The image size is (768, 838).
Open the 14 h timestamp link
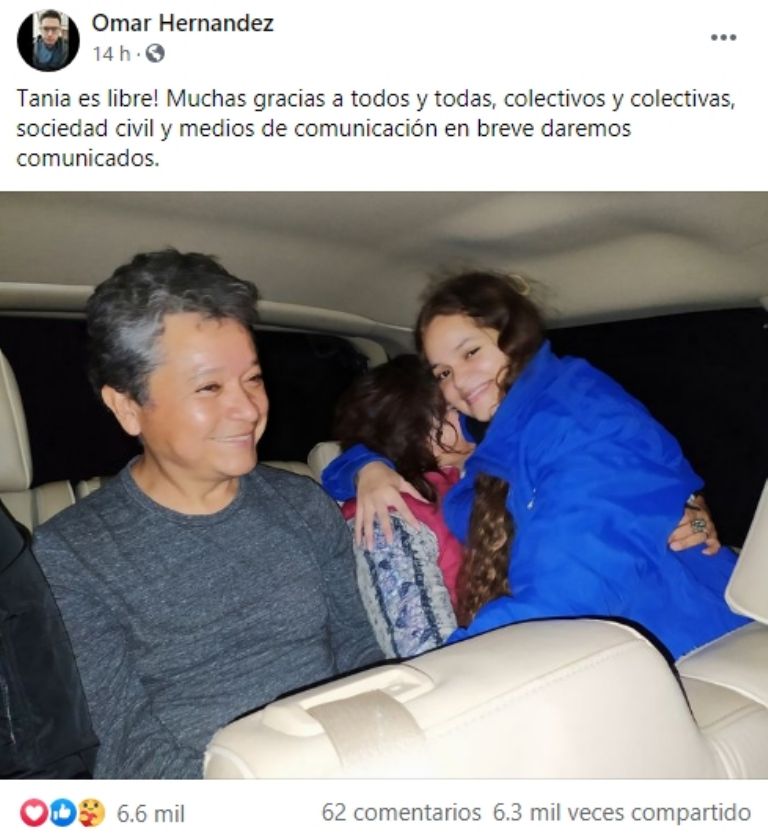click(x=111, y=53)
